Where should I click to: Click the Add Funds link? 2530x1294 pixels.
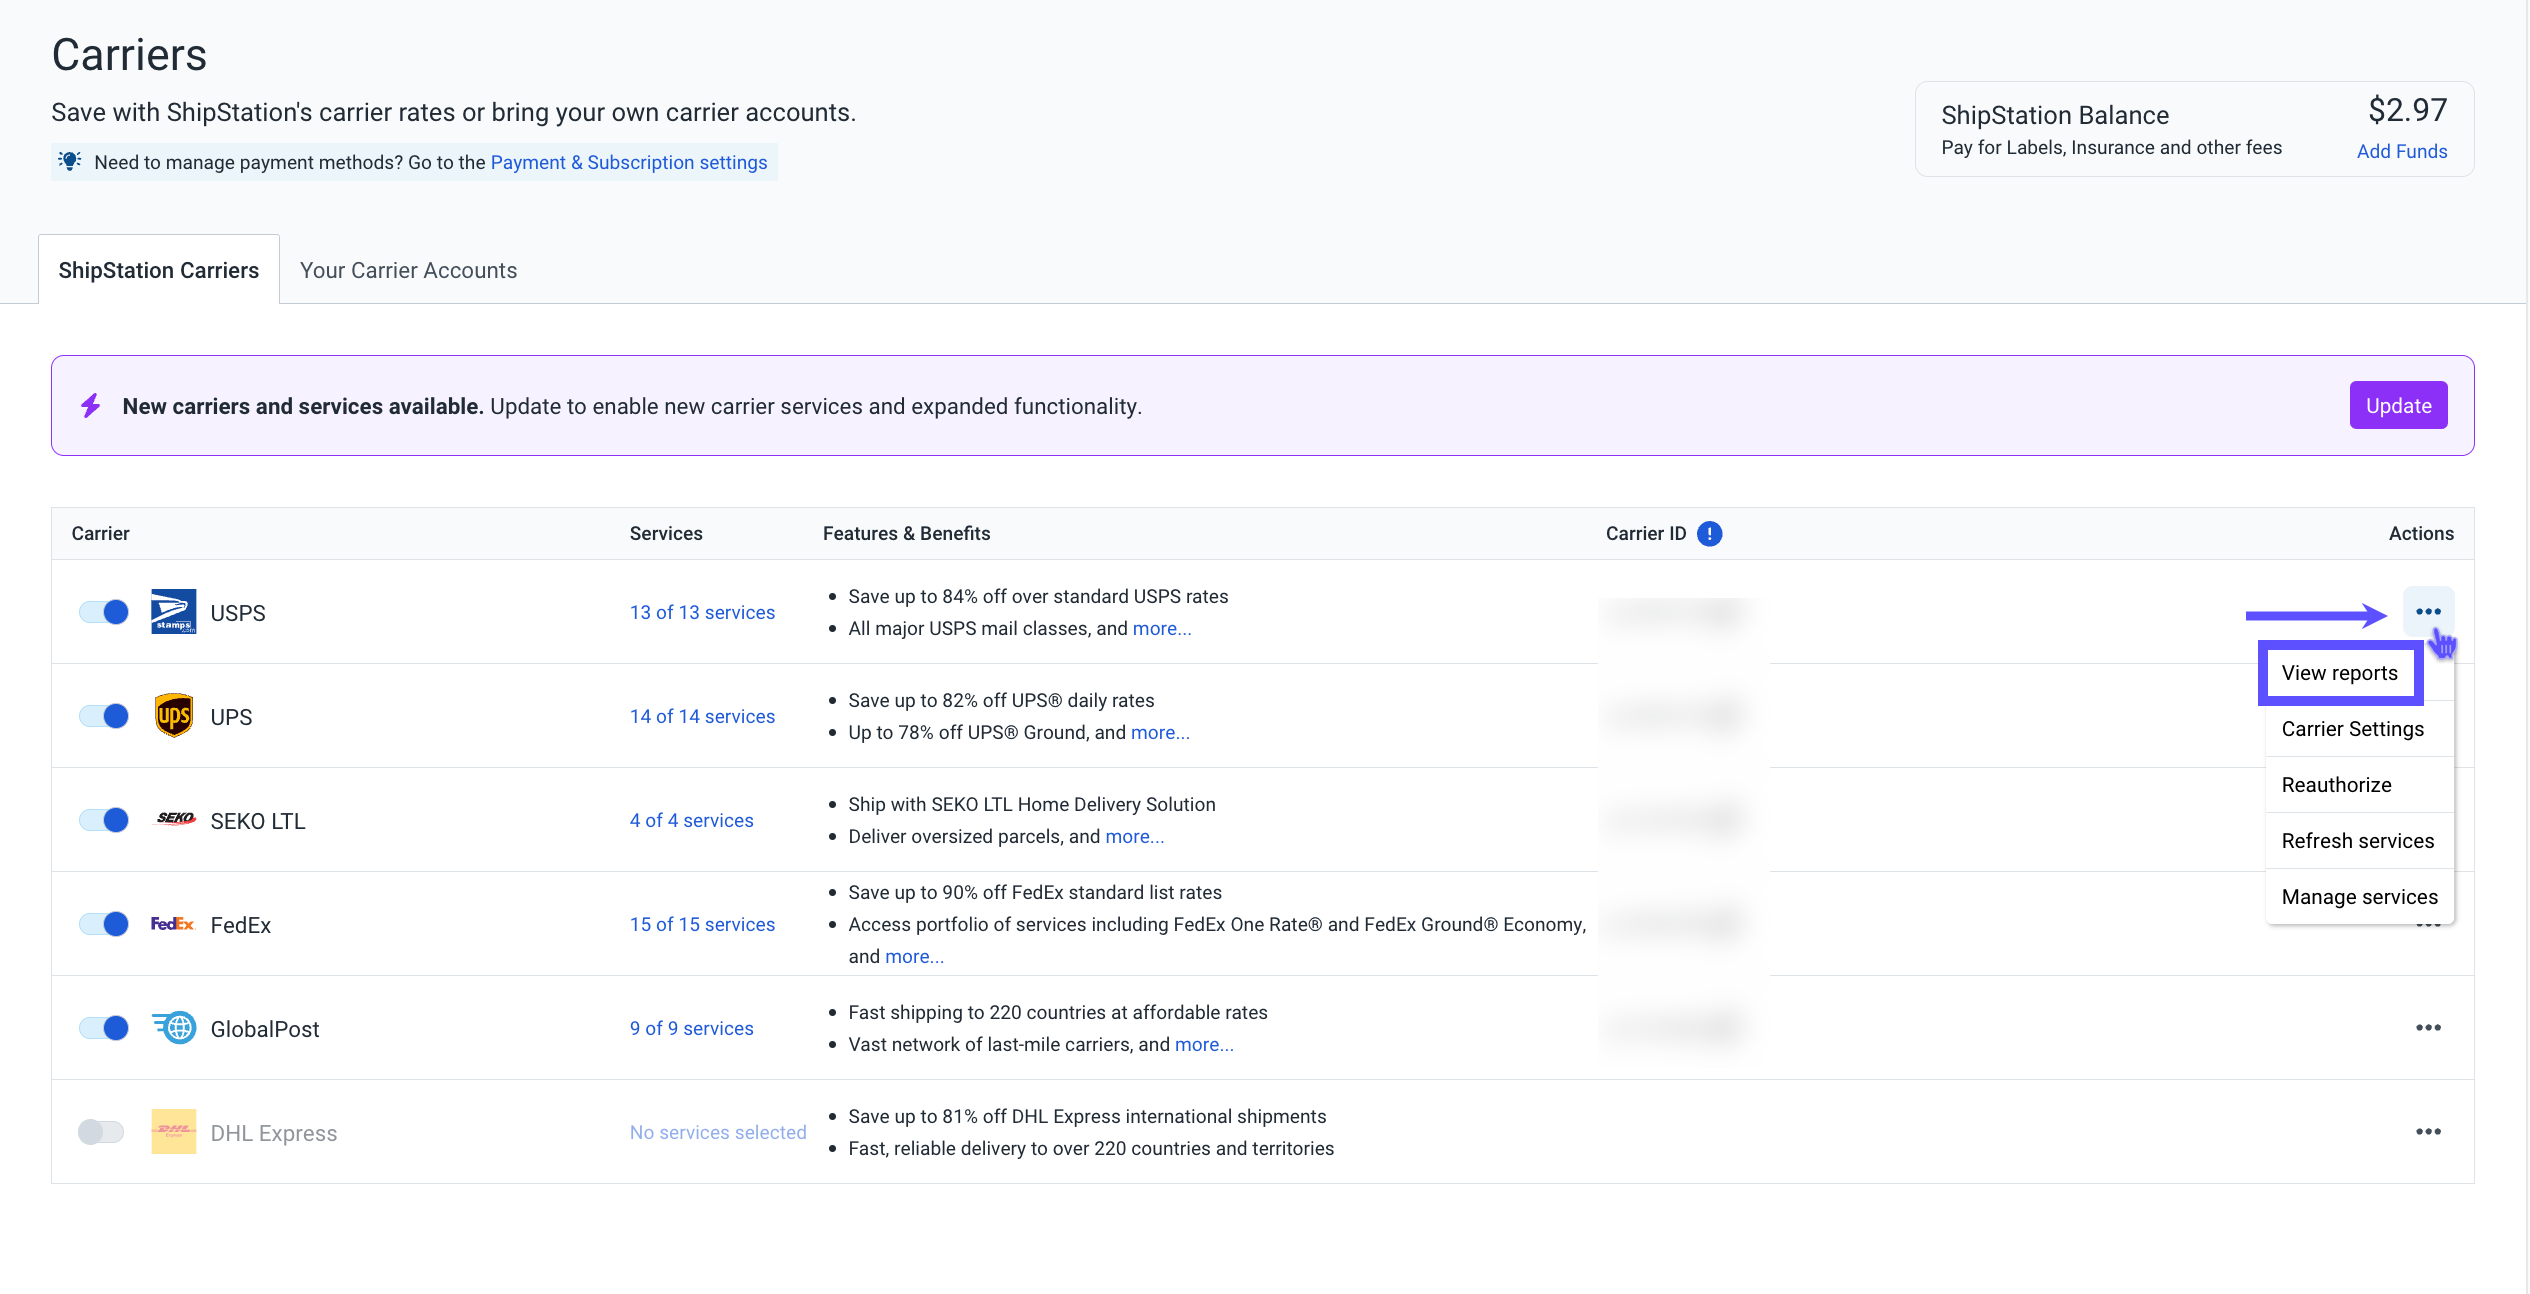pos(2401,151)
